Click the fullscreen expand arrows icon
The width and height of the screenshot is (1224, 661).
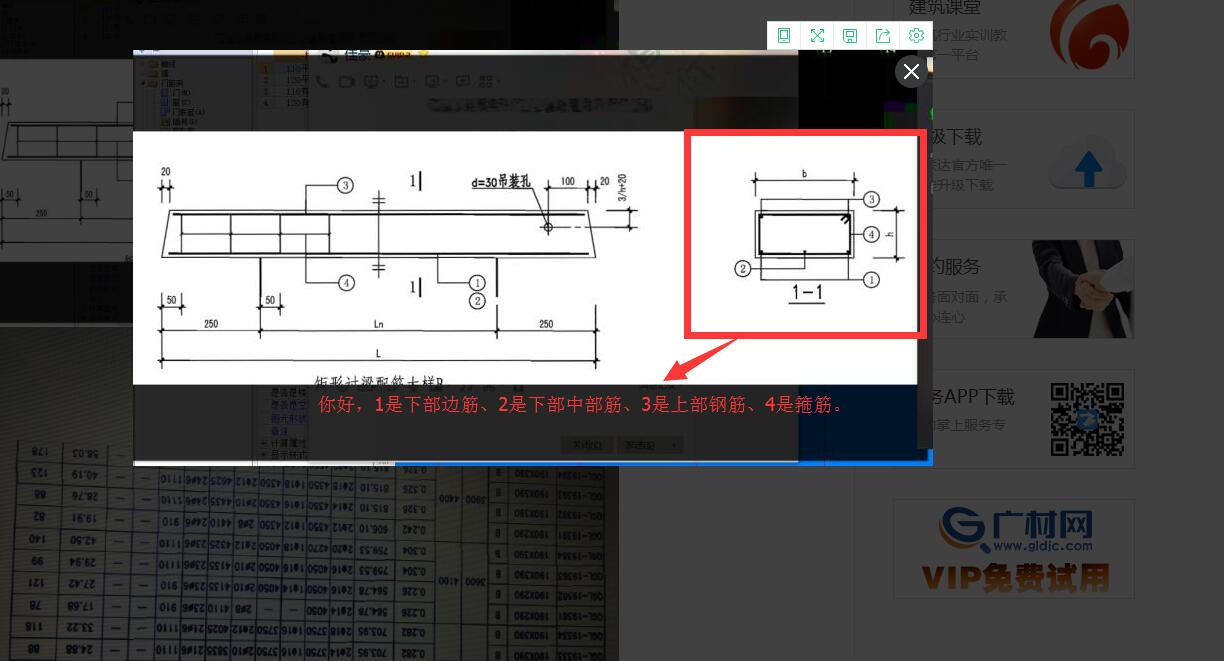817,36
